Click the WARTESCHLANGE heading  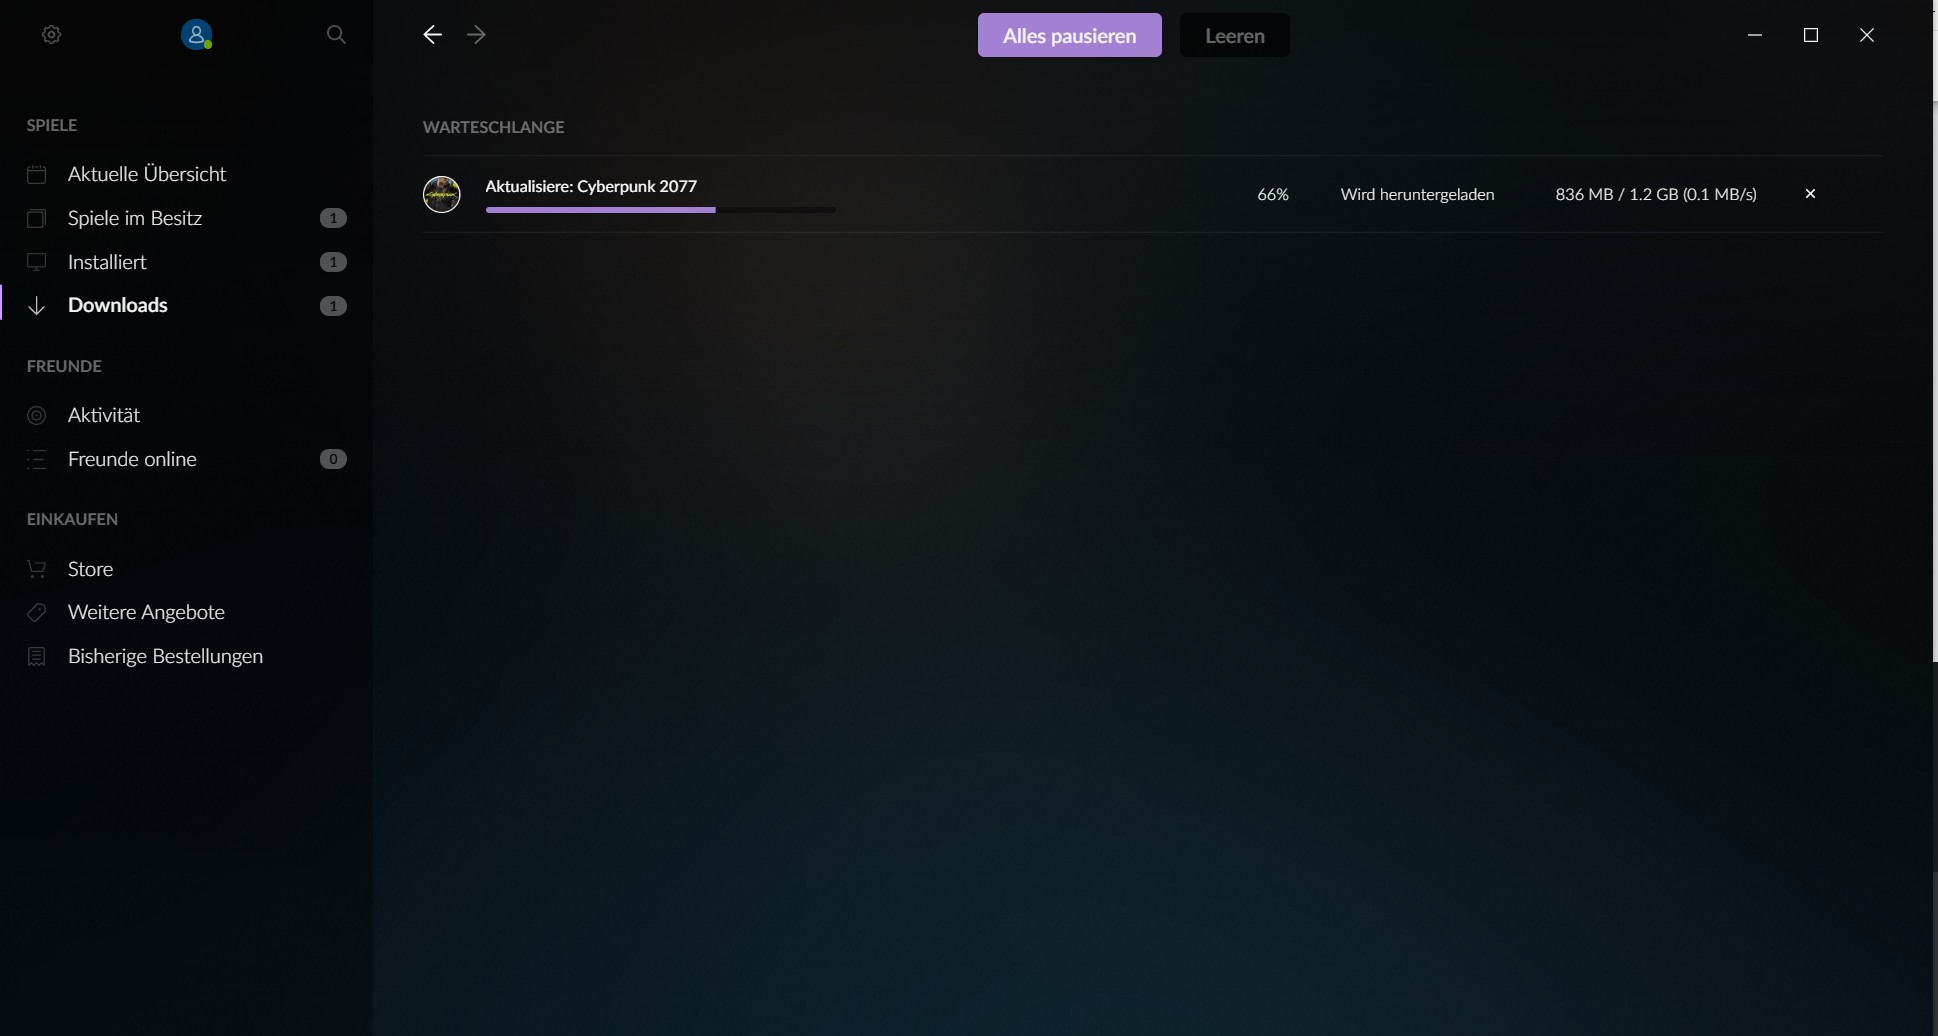[494, 127]
